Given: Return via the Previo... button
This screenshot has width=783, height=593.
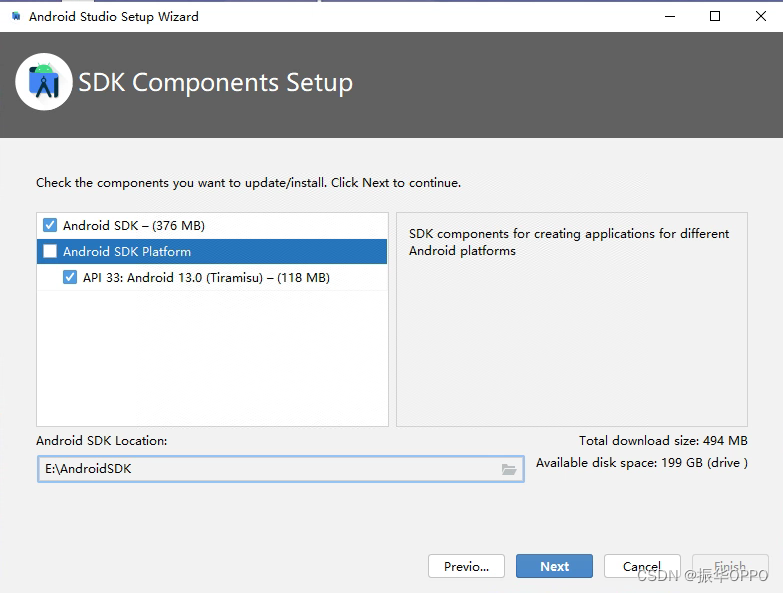Looking at the screenshot, I should [x=466, y=566].
